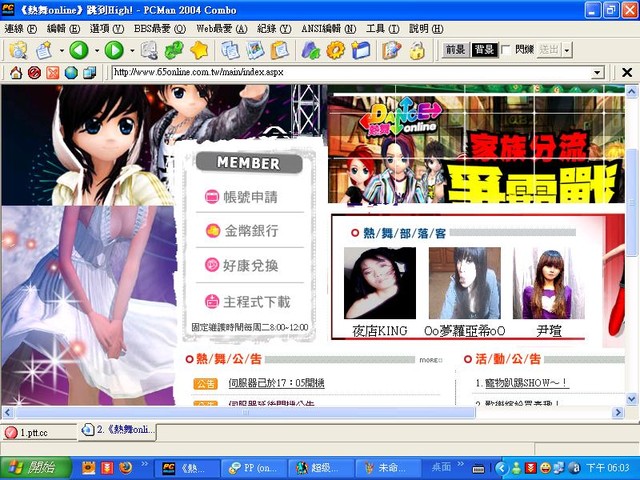Click the cascaded windows icon
Image resolution: width=640 pixels, height=480 pixels.
(x=89, y=73)
